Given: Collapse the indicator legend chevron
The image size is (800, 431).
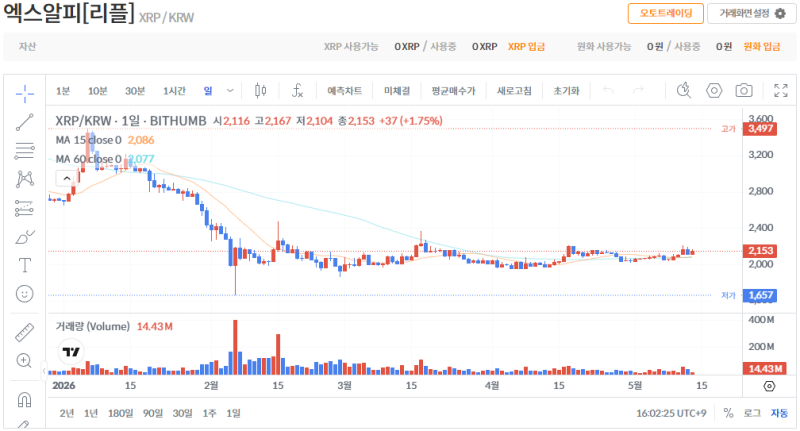Looking at the screenshot, I should [x=67, y=179].
